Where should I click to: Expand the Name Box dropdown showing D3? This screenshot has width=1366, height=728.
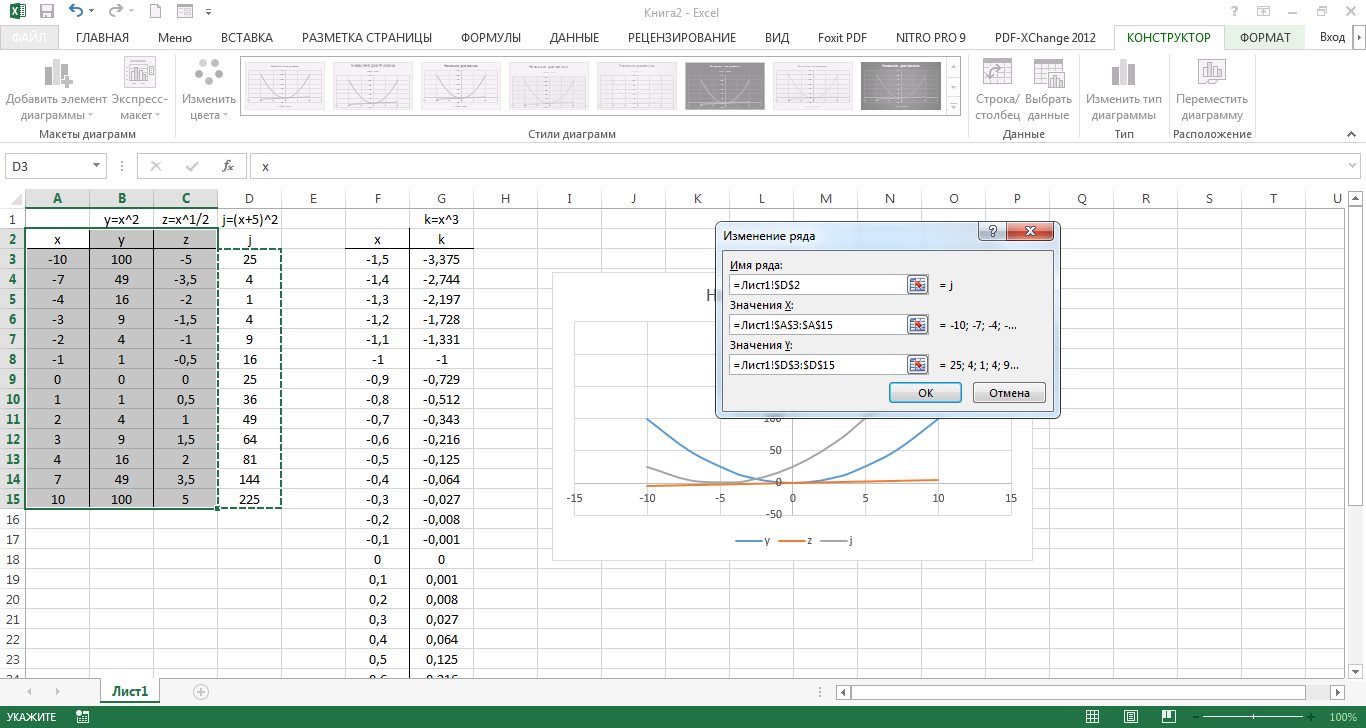point(97,166)
